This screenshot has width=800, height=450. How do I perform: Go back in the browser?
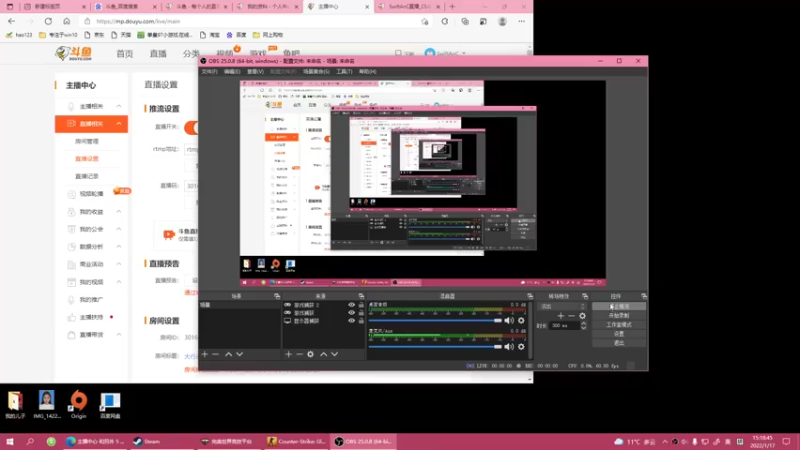pos(11,21)
